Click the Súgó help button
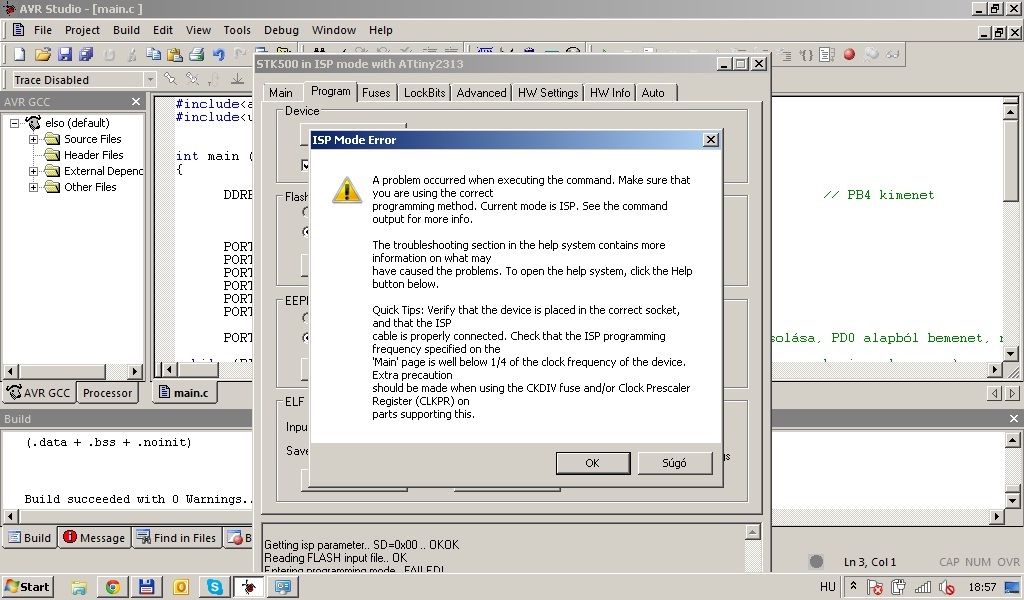 point(675,463)
